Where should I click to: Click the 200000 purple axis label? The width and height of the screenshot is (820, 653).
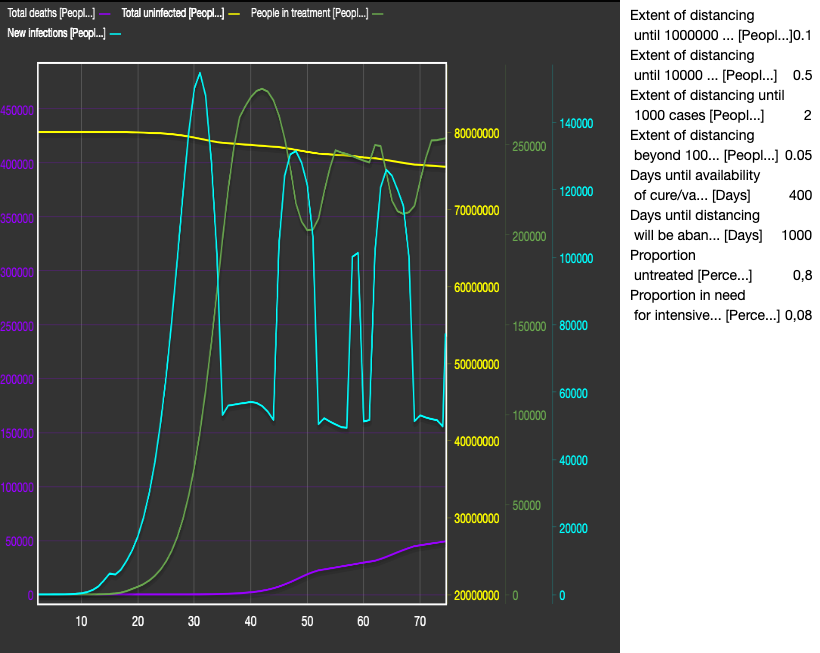point(17,380)
